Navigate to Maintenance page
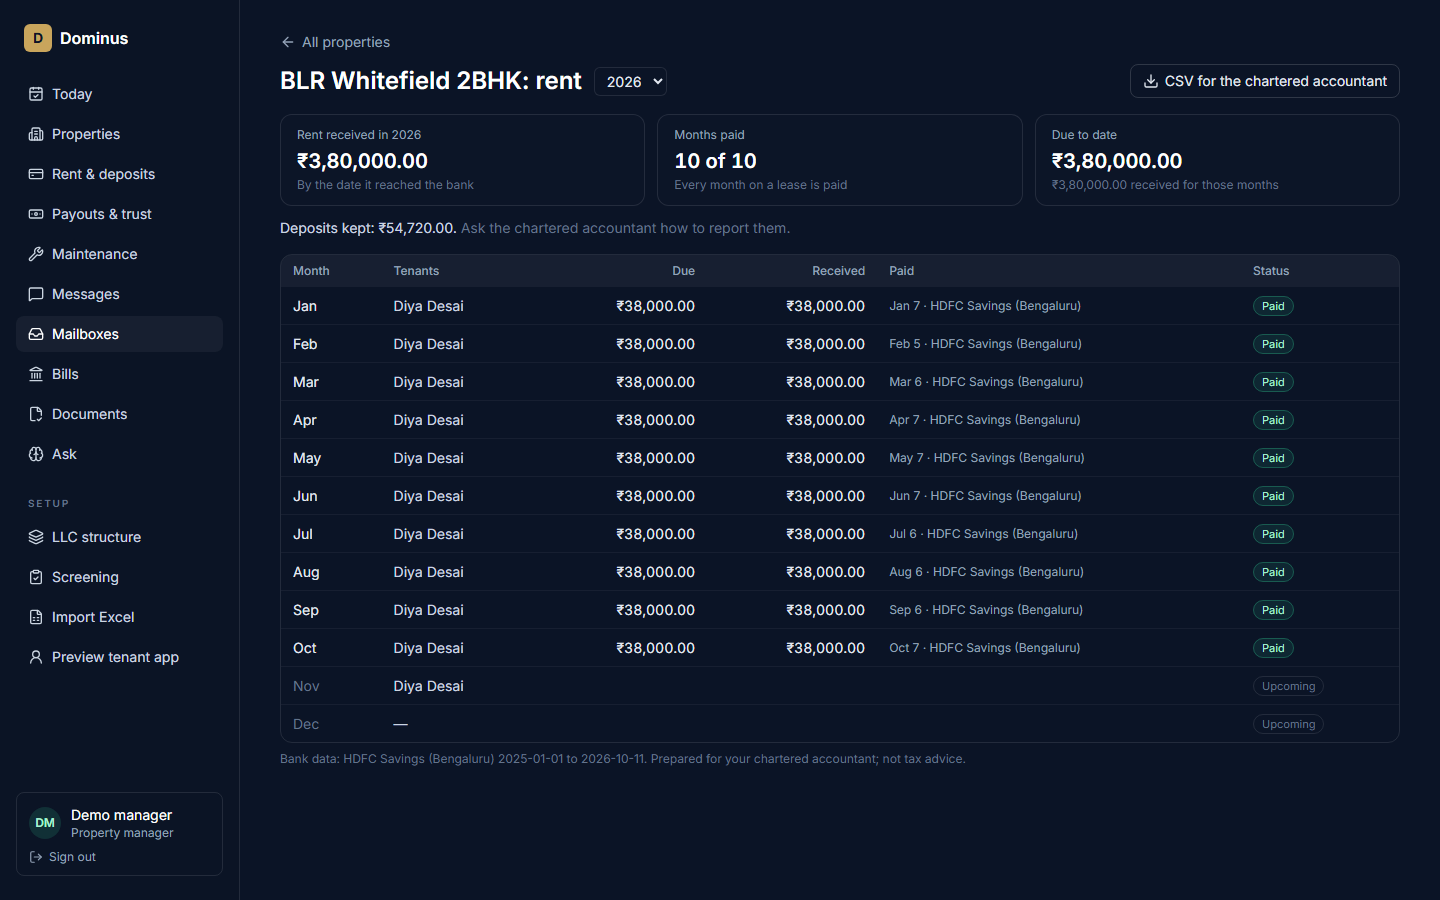Viewport: 1440px width, 900px height. click(x=119, y=254)
